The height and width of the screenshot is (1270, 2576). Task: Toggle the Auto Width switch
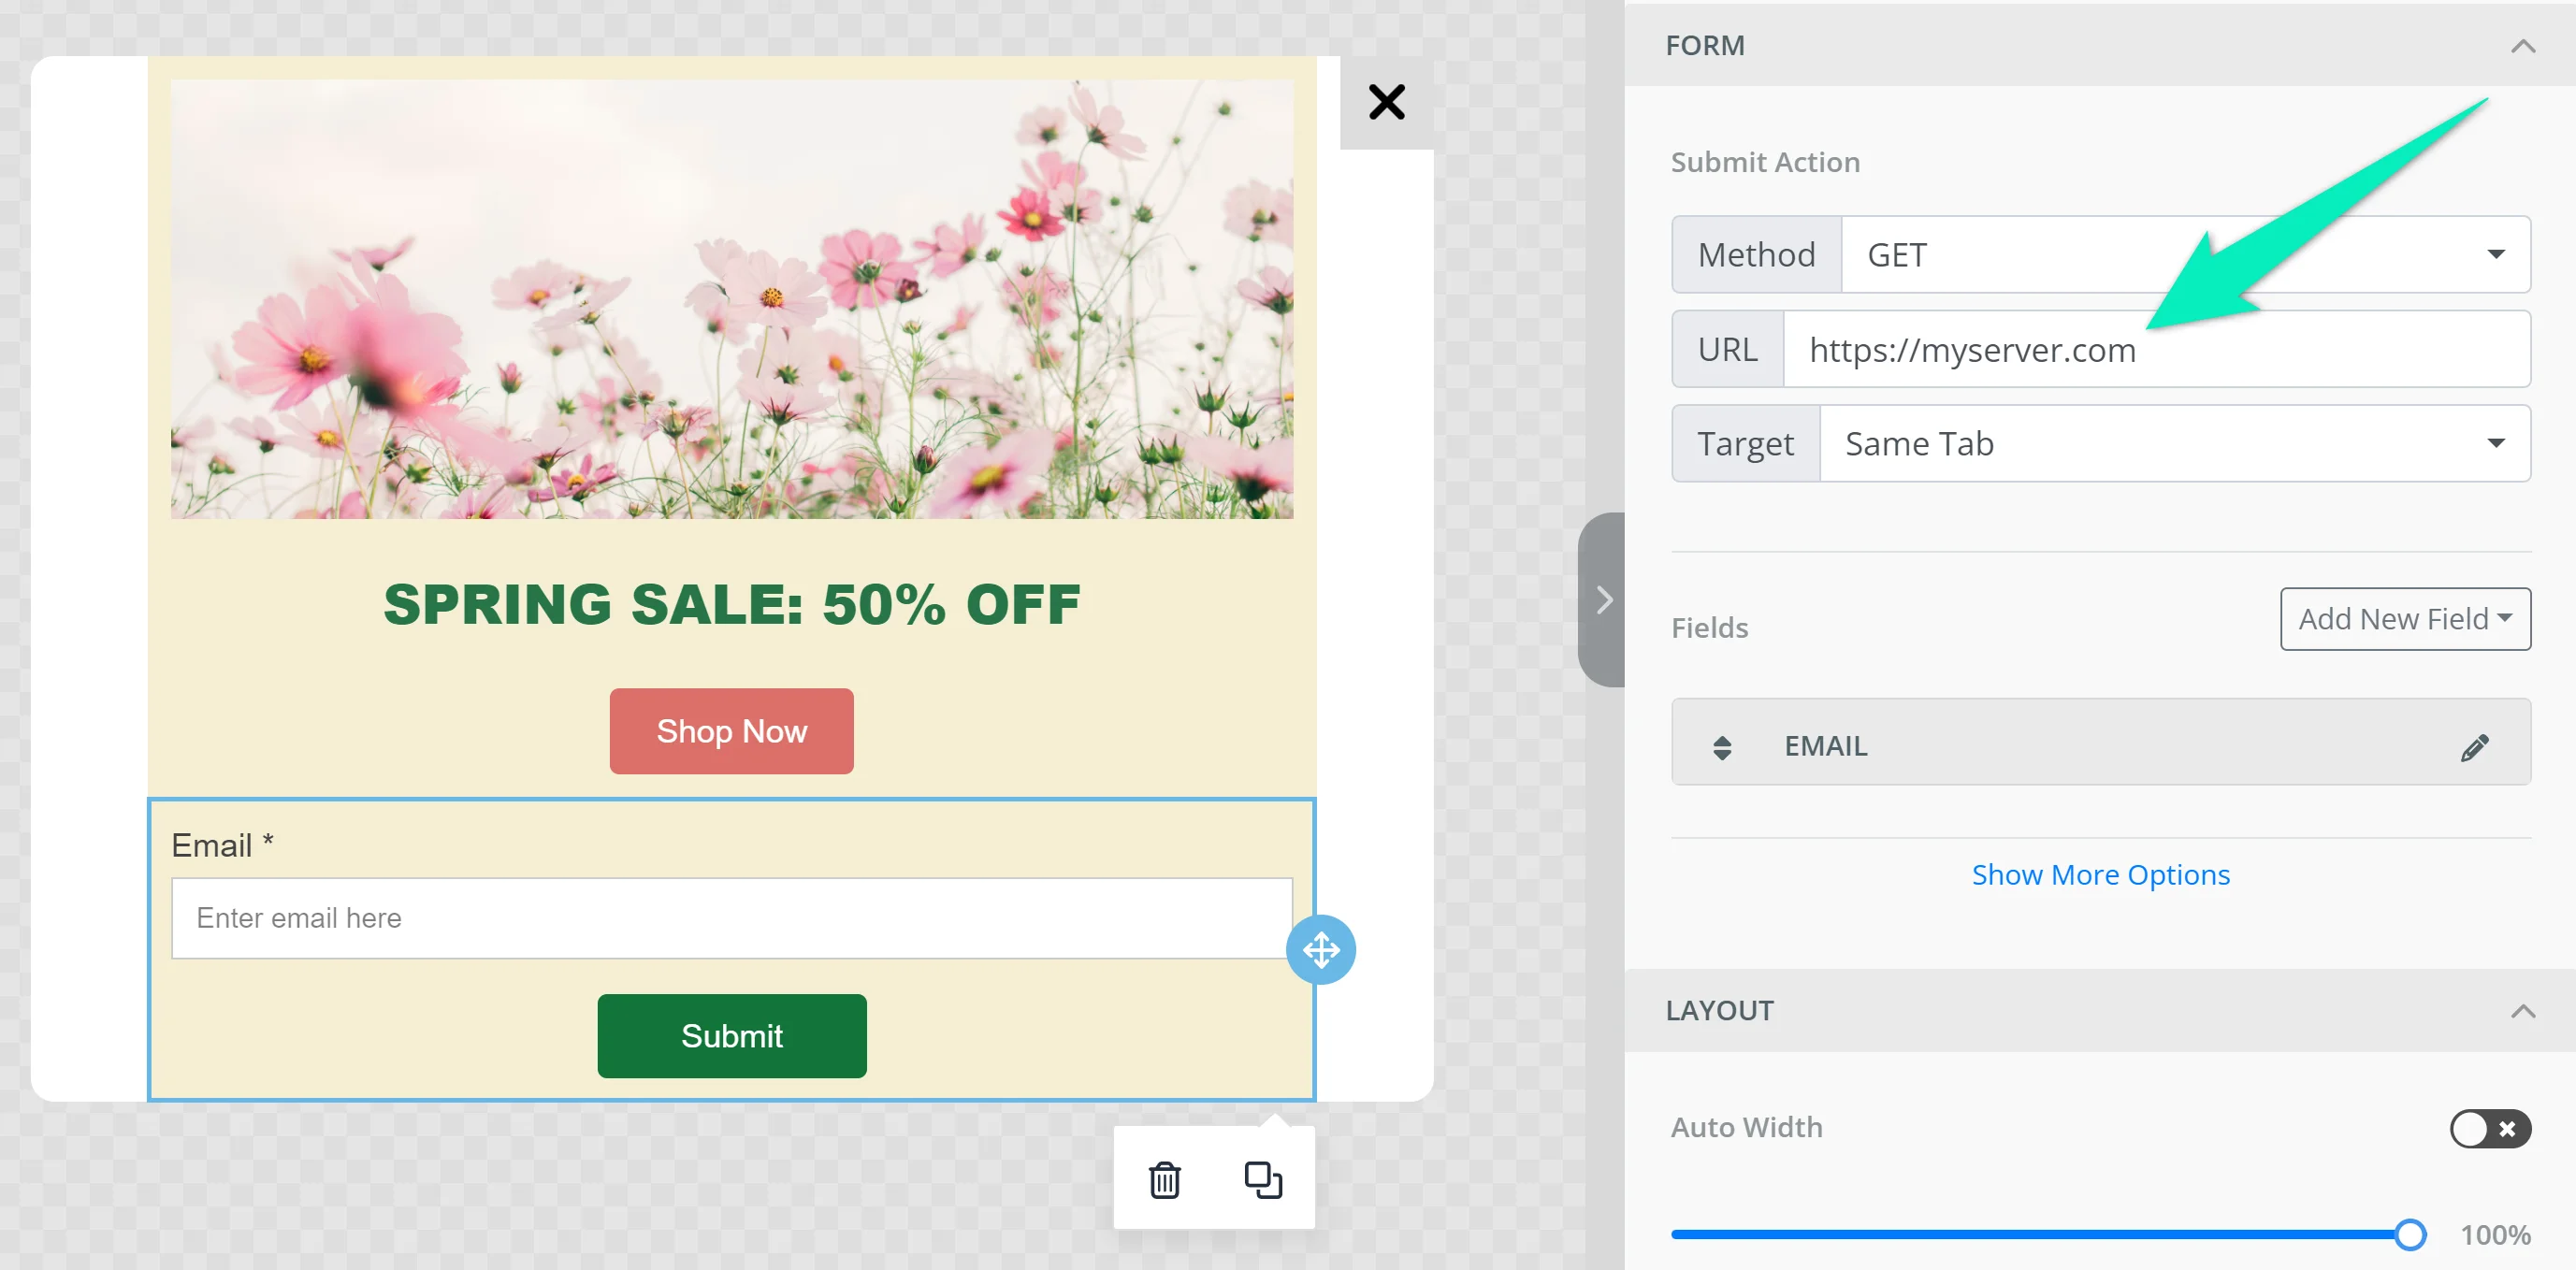click(2489, 1129)
